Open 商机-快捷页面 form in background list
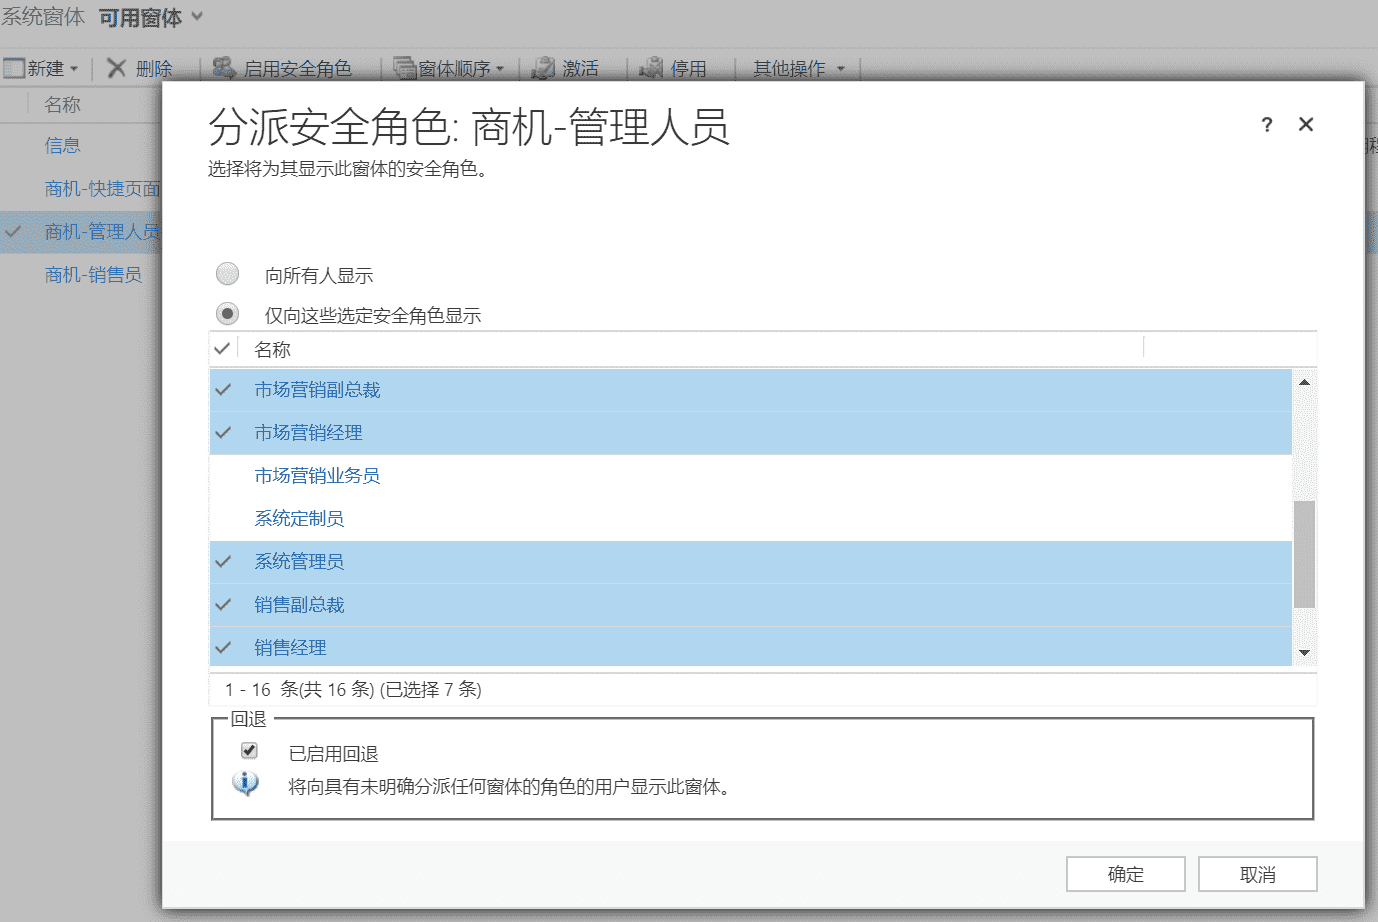This screenshot has height=922, width=1378. pyautogui.click(x=102, y=189)
